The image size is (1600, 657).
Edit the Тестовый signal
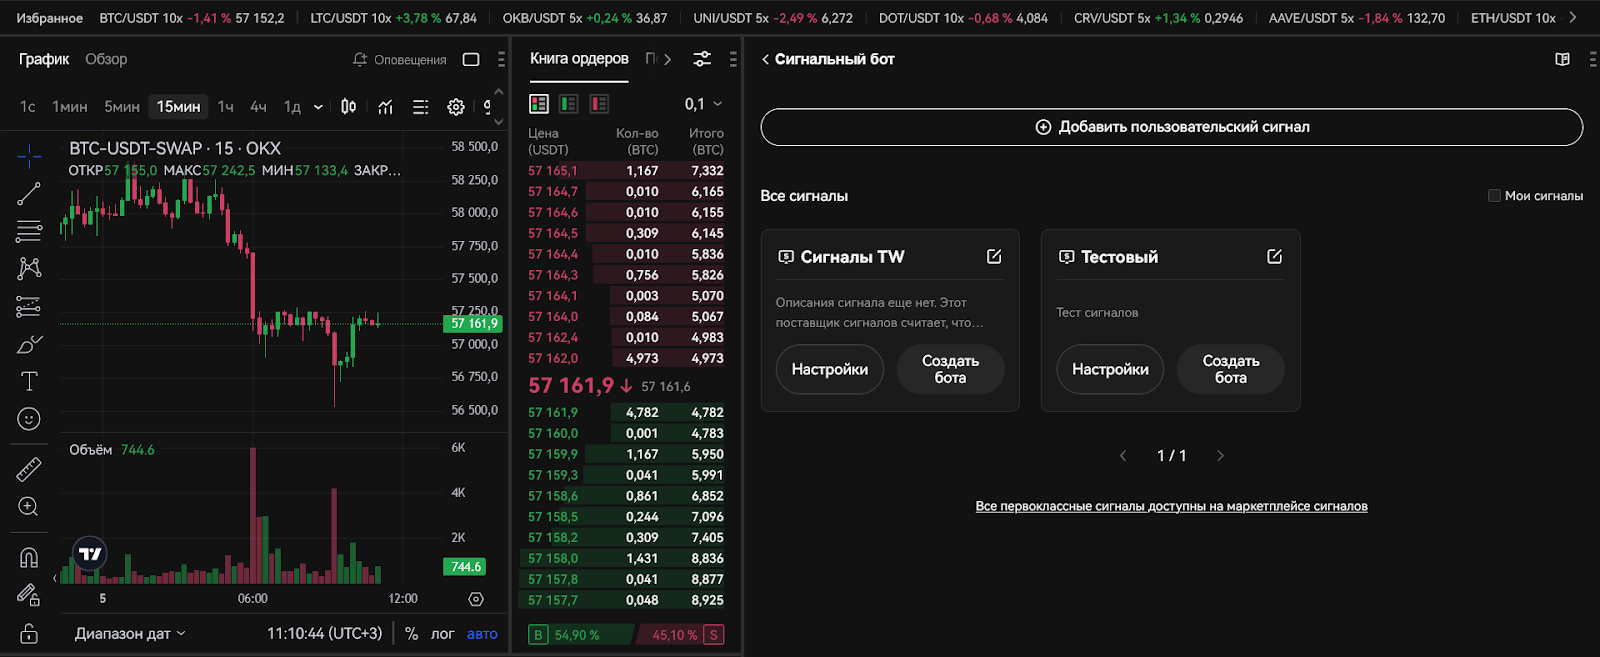pos(1275,257)
